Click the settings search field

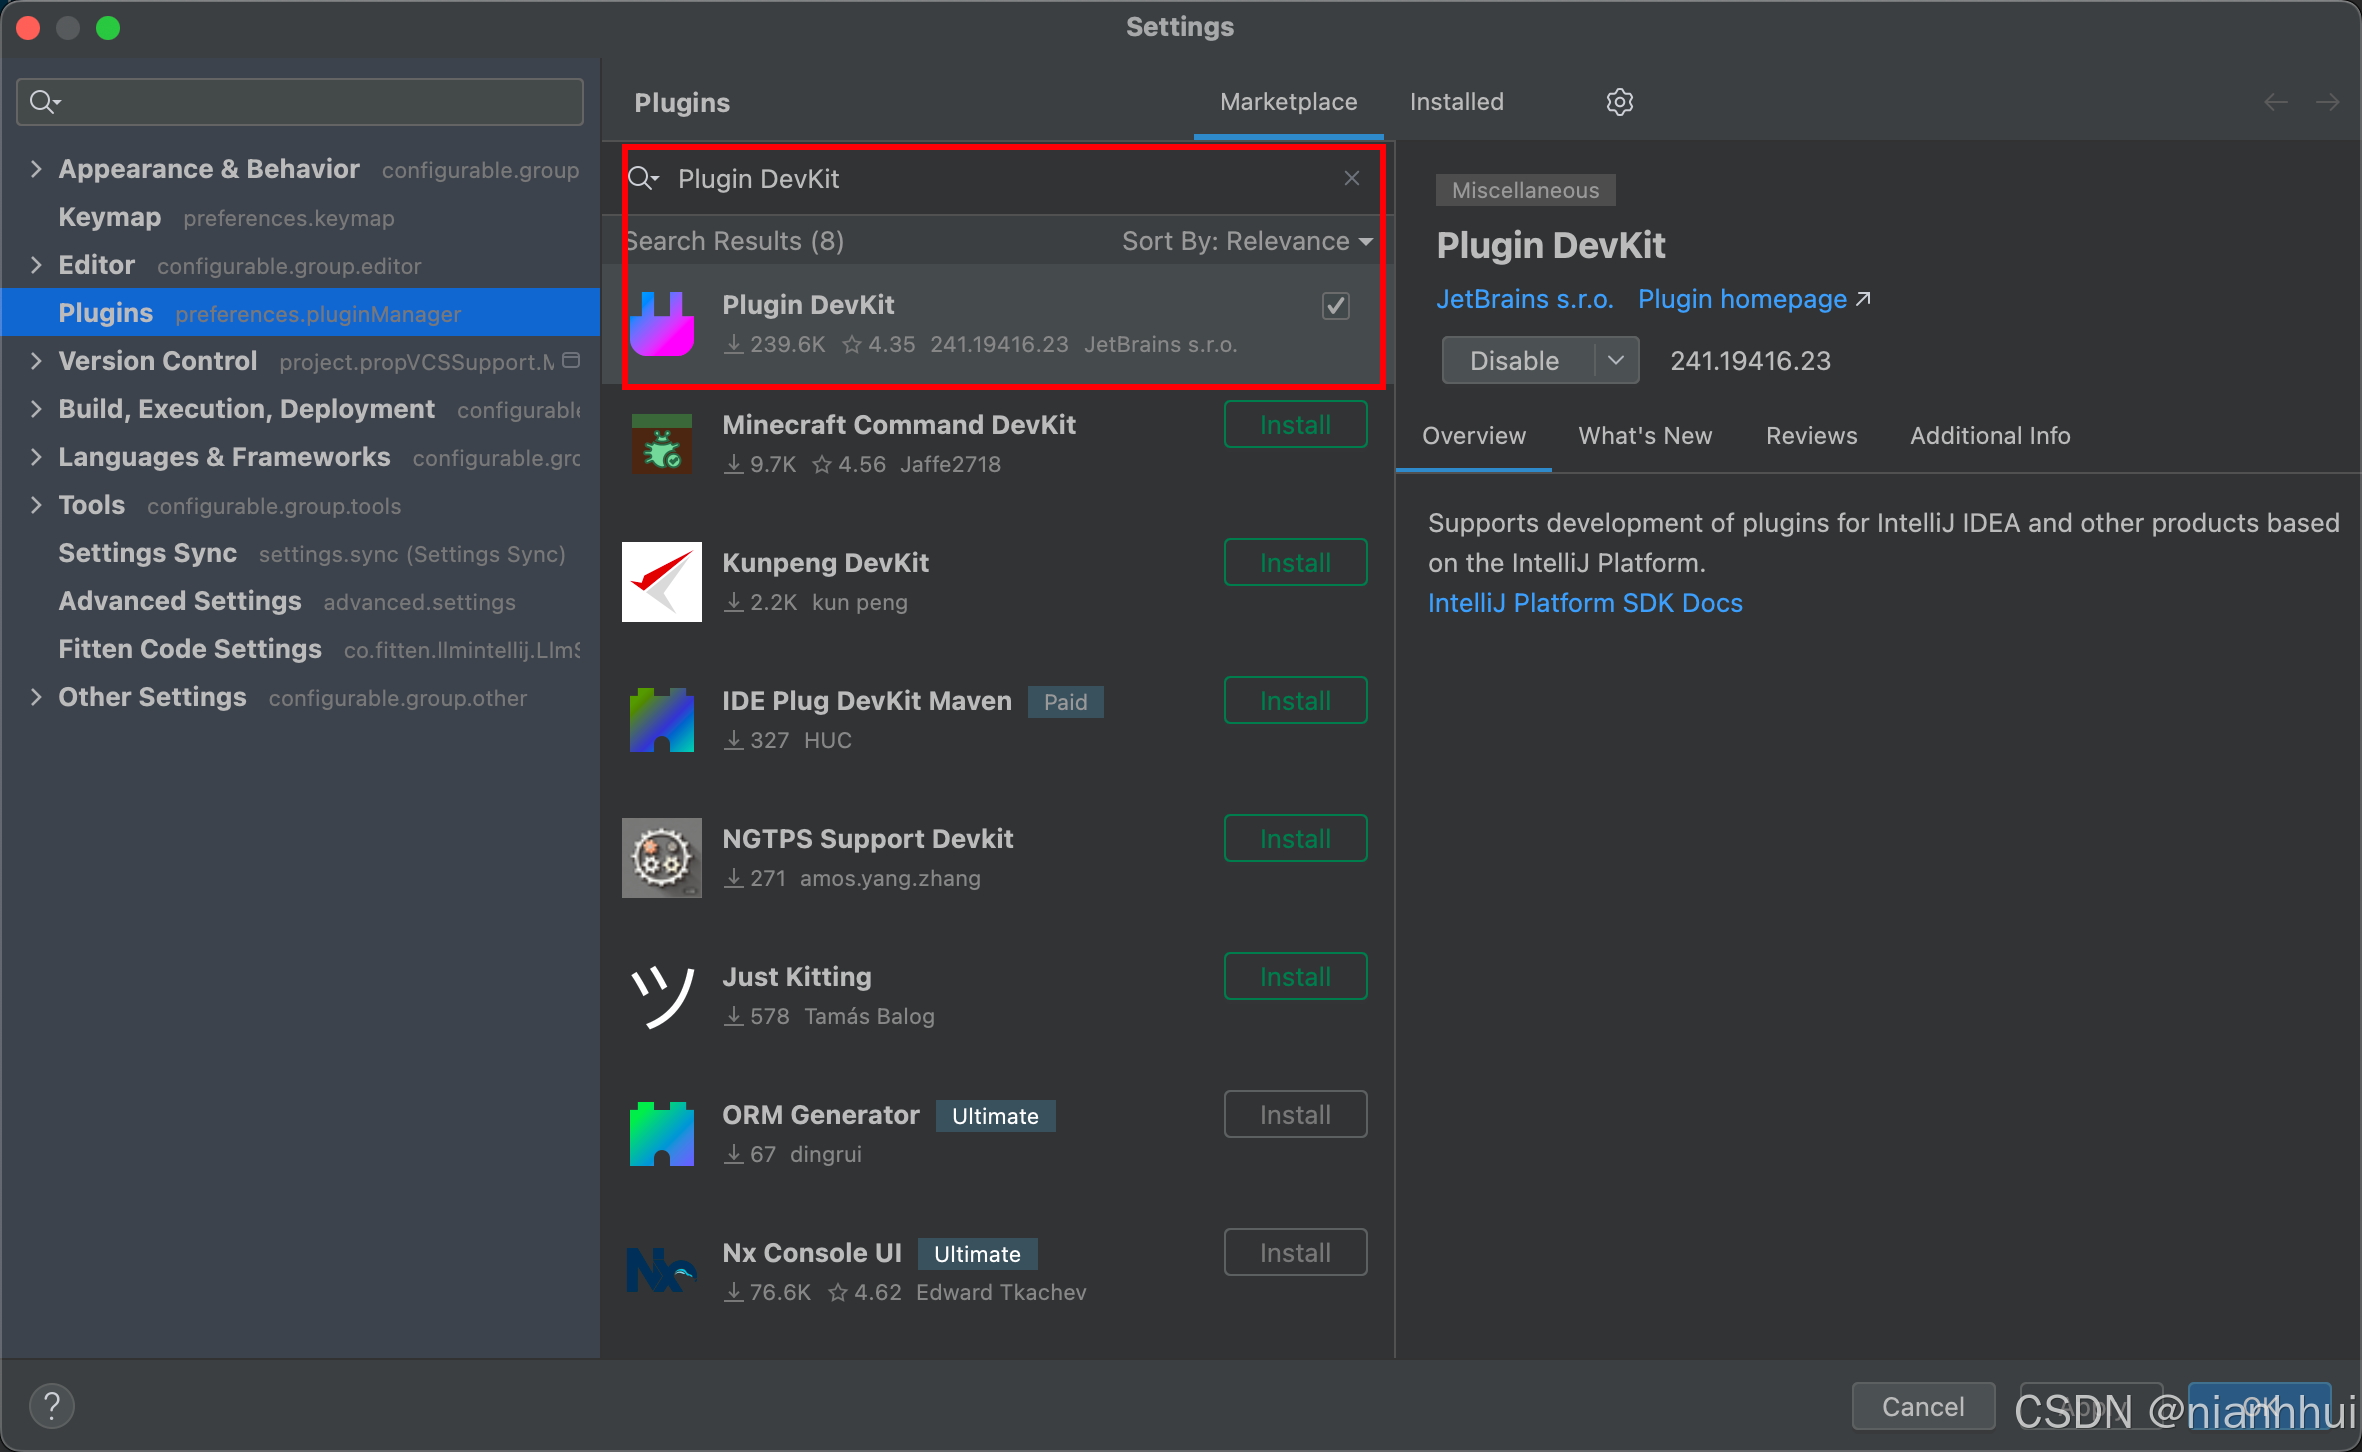(300, 102)
